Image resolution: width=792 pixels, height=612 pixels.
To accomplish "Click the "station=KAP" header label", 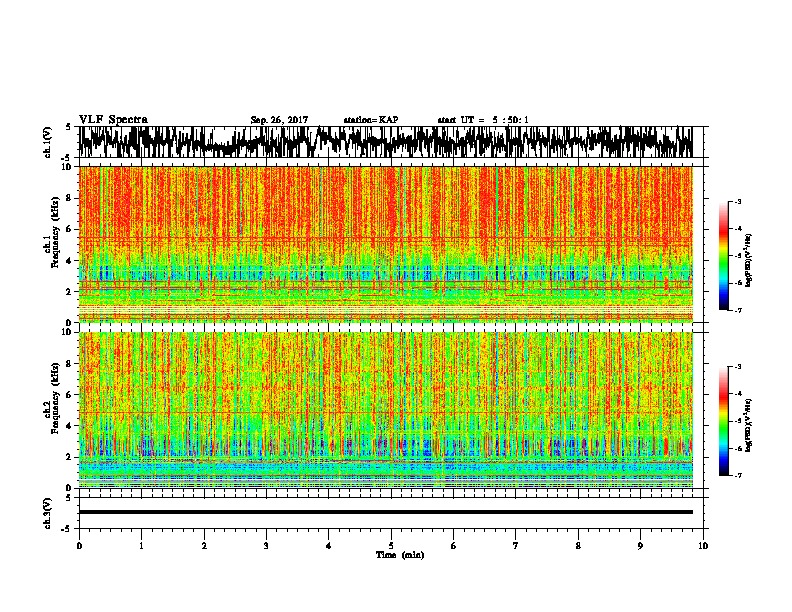I will (x=371, y=120).
